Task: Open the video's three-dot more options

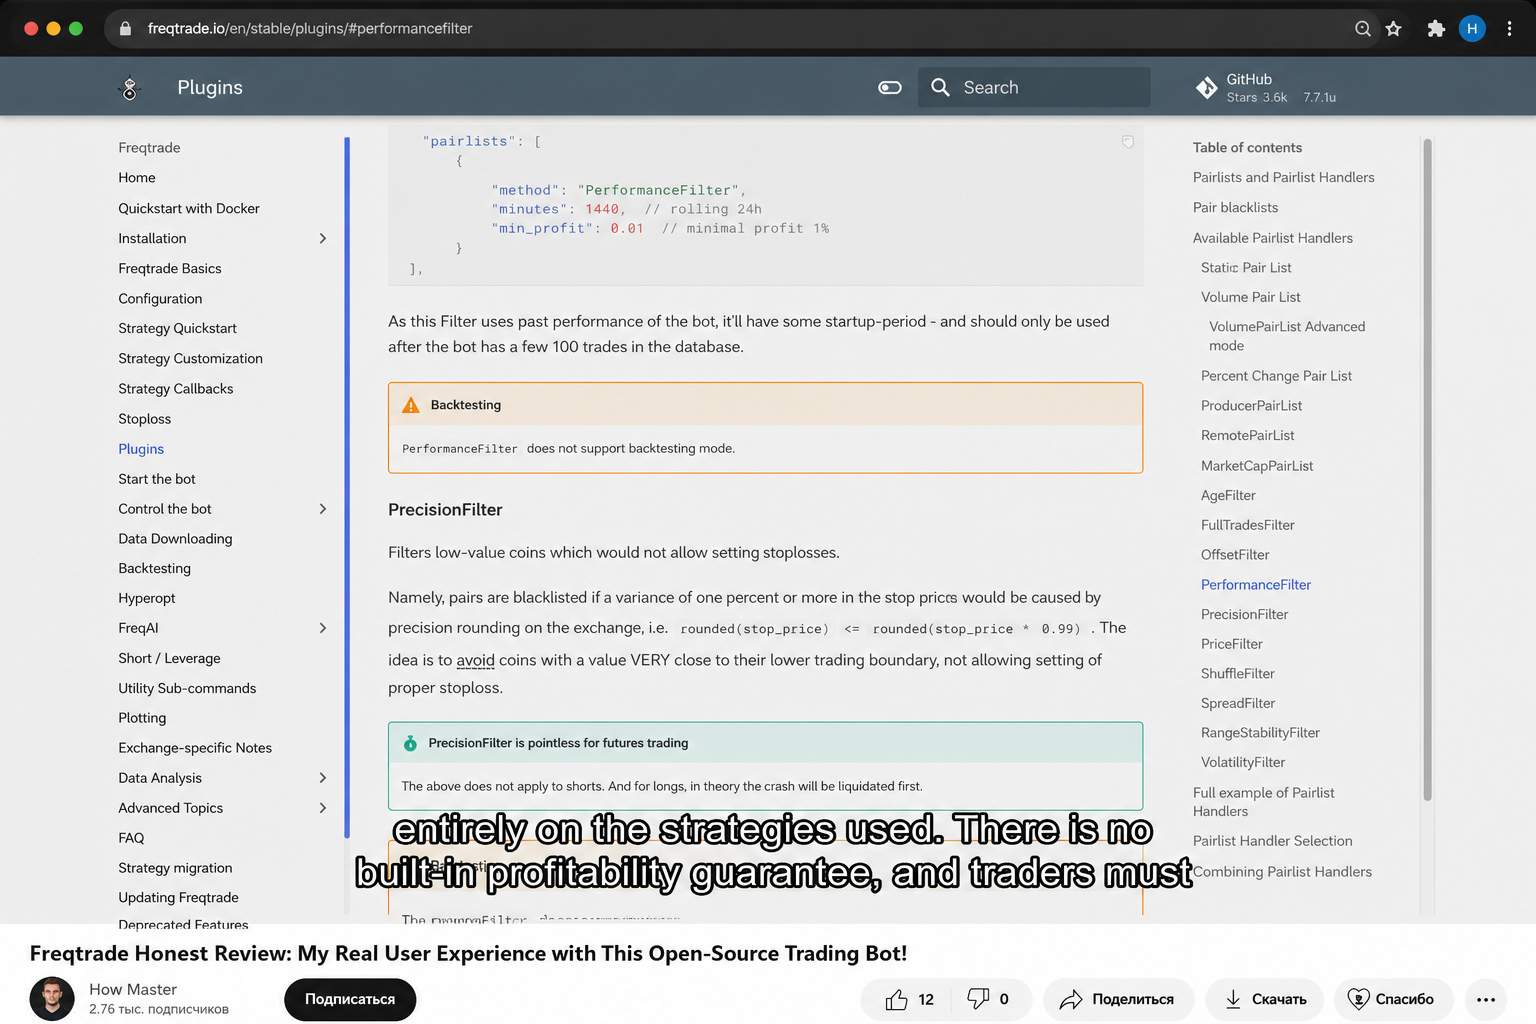Action: tap(1486, 999)
